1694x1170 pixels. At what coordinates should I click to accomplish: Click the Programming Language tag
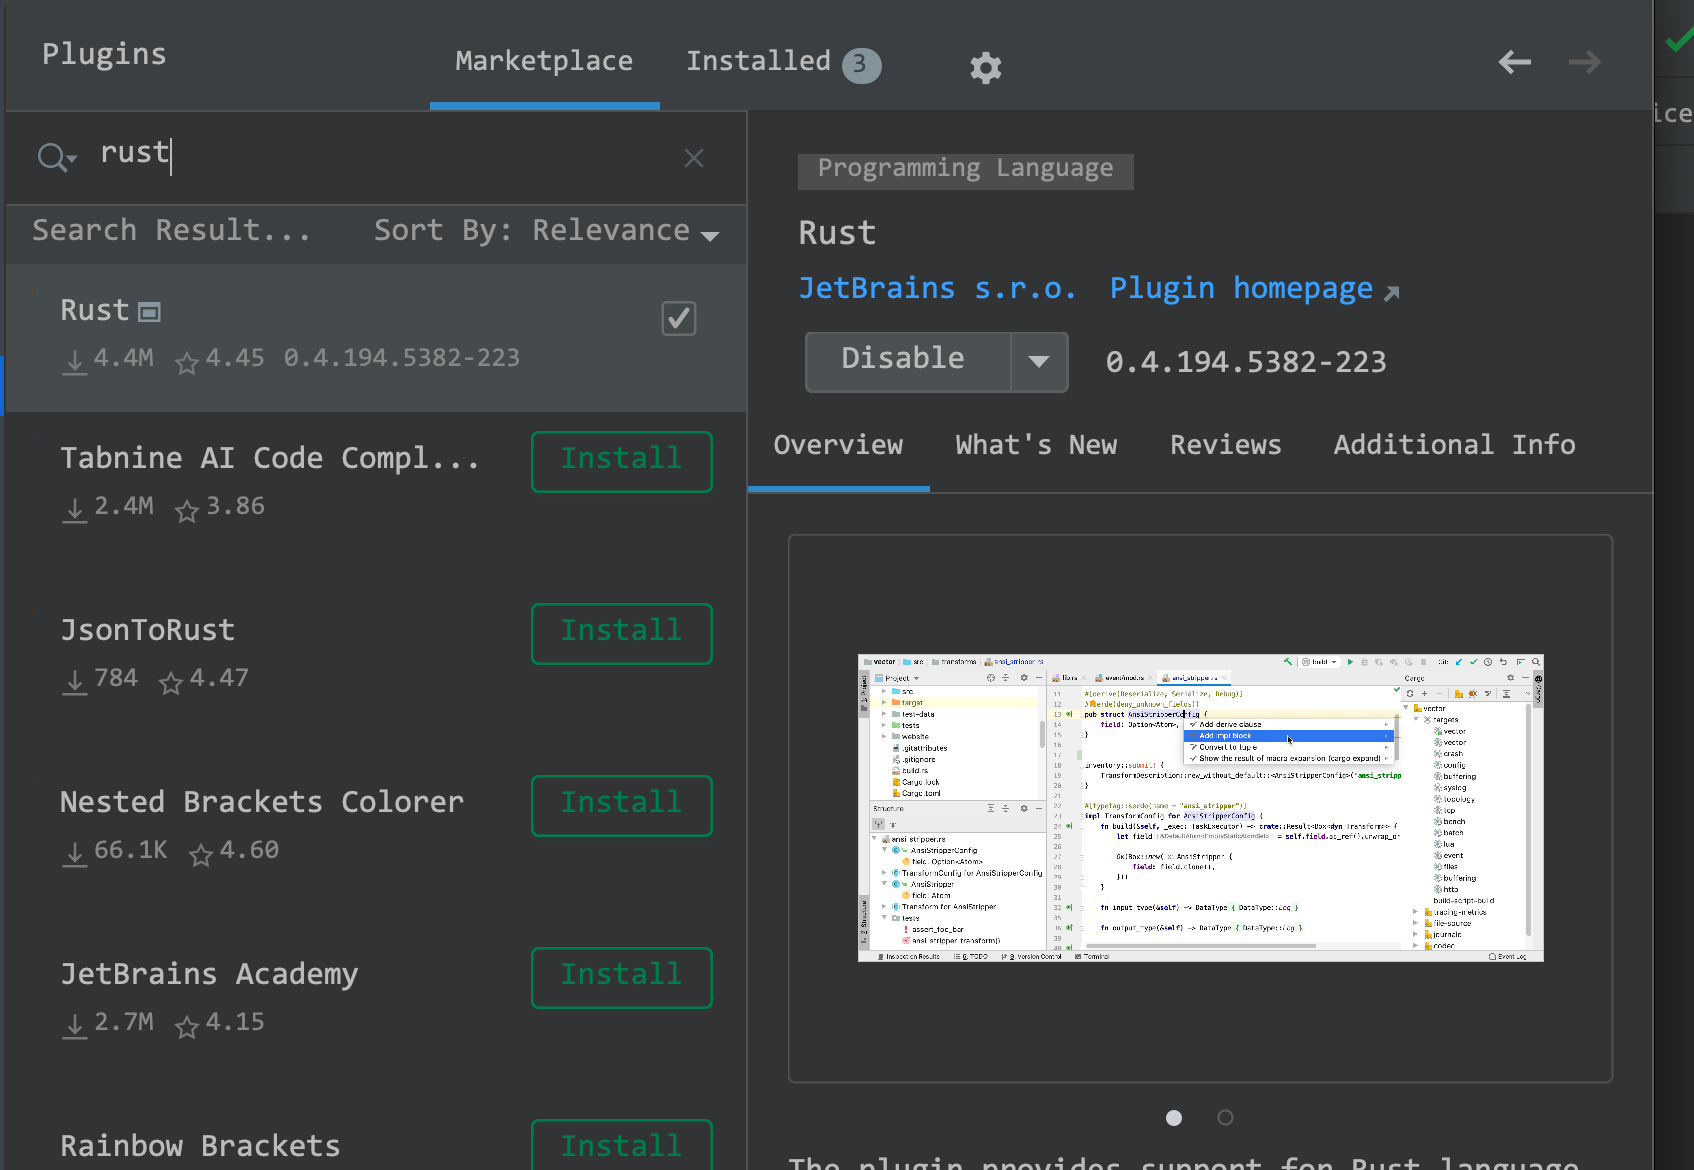pyautogui.click(x=965, y=169)
